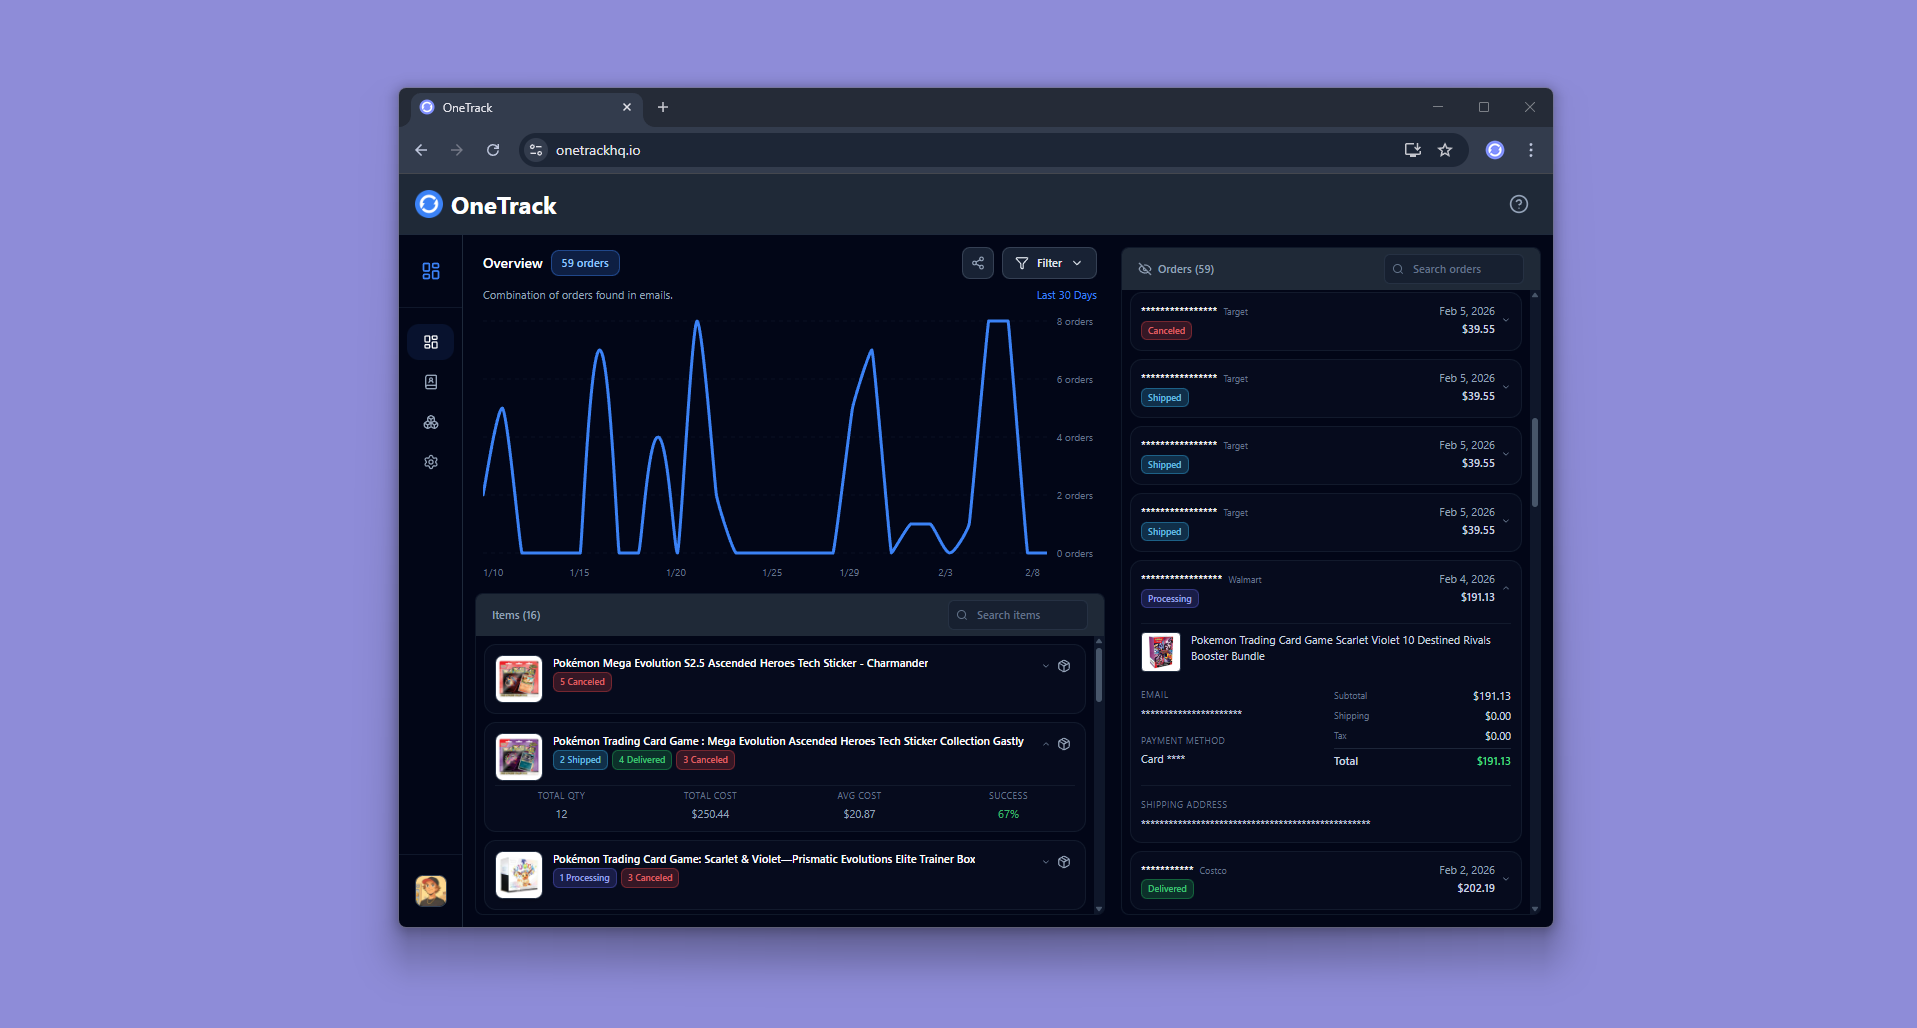Click the Gastly Collection product thumbnail
Screen dimensions: 1917x1028
tap(519, 757)
